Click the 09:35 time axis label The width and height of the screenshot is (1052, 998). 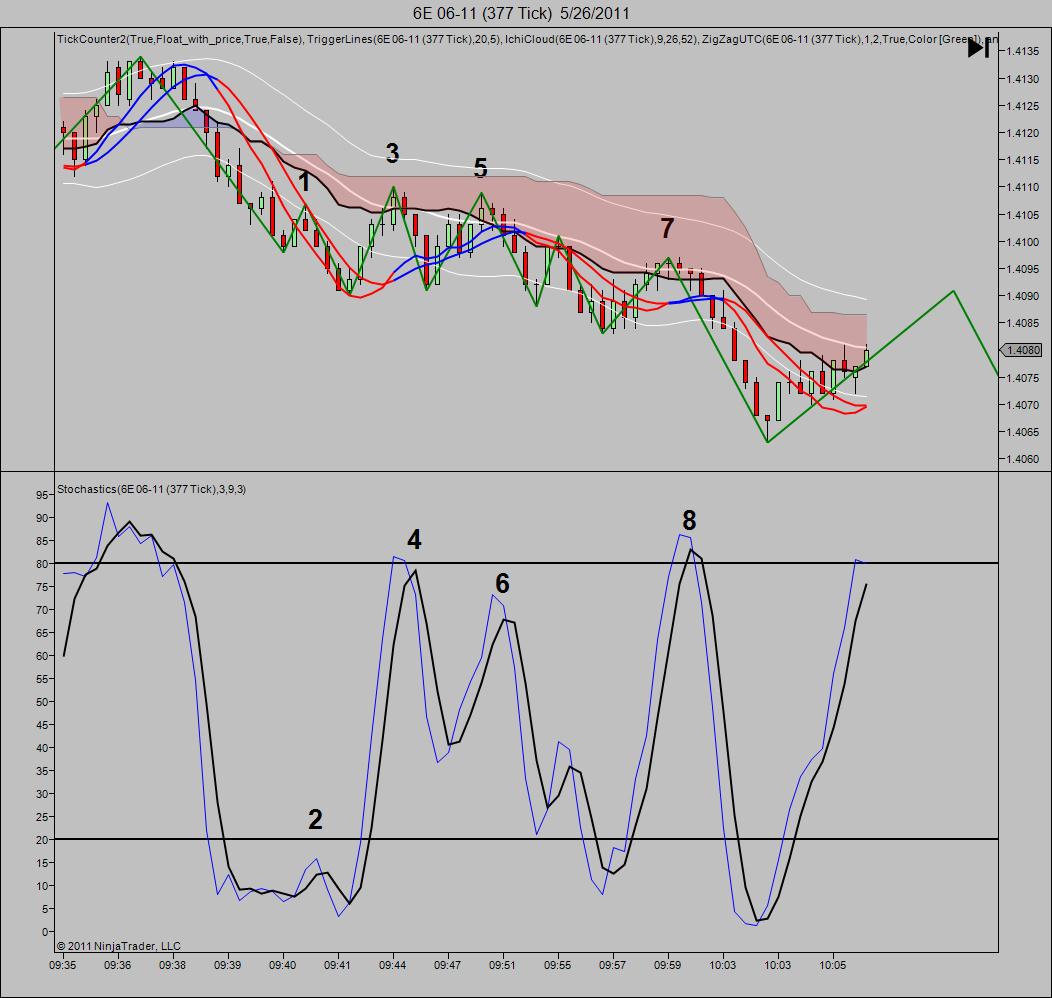coord(62,966)
